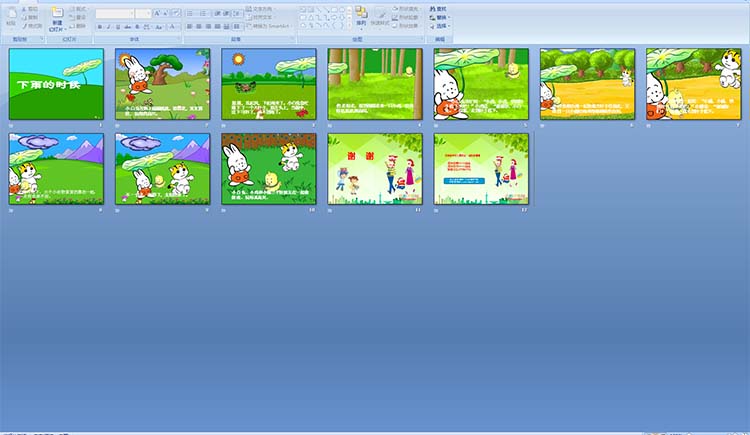Click the Columns icon in paragraph group
This screenshot has width=750, height=435.
(237, 27)
